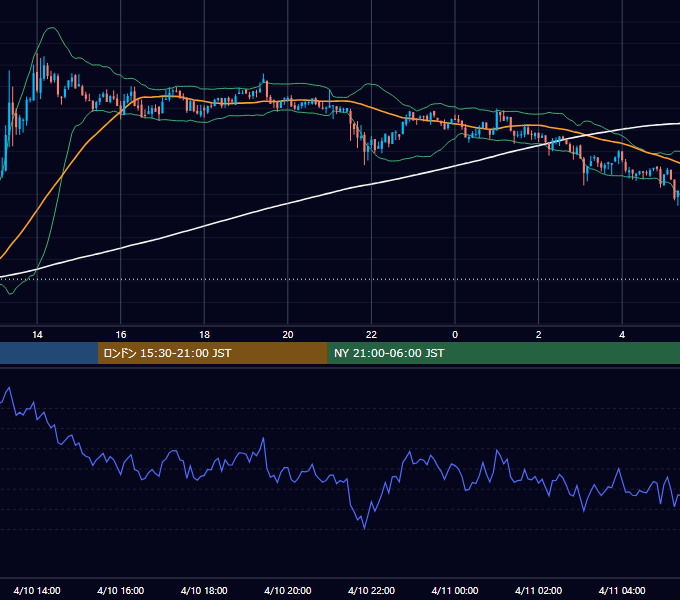This screenshot has height=600, width=680.
Task: Click the 20 hour label on the price chart axis
Action: 288,335
